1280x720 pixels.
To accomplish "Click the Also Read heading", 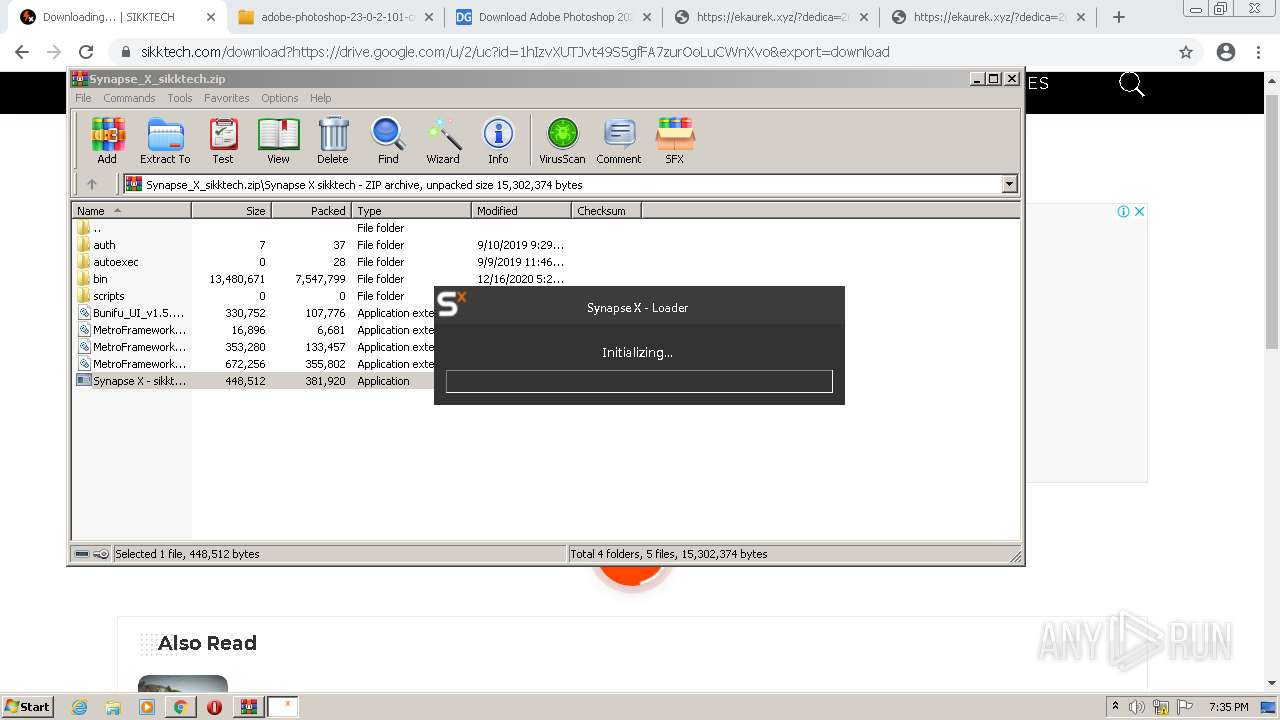I will (x=207, y=643).
